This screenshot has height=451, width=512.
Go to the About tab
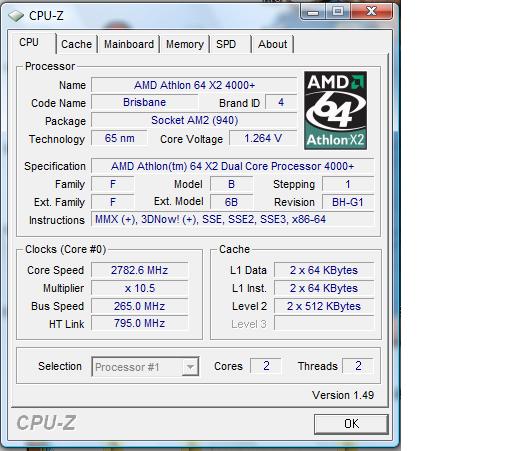coord(272,44)
